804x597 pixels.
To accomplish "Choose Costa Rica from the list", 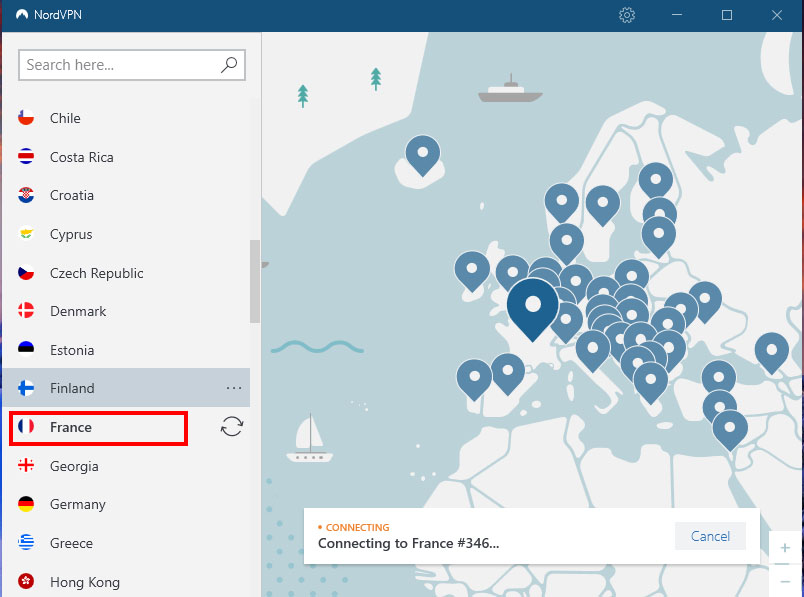I will 81,157.
